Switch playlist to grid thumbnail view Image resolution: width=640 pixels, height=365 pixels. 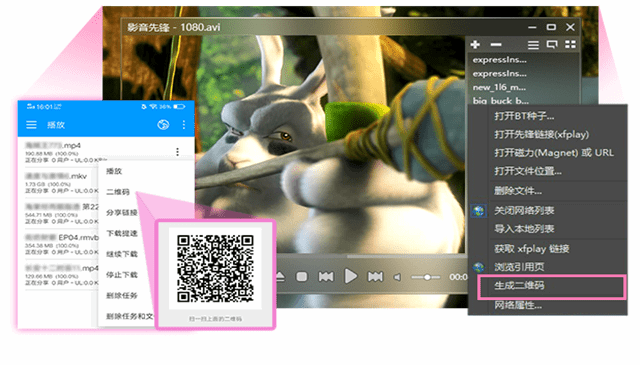(570, 45)
